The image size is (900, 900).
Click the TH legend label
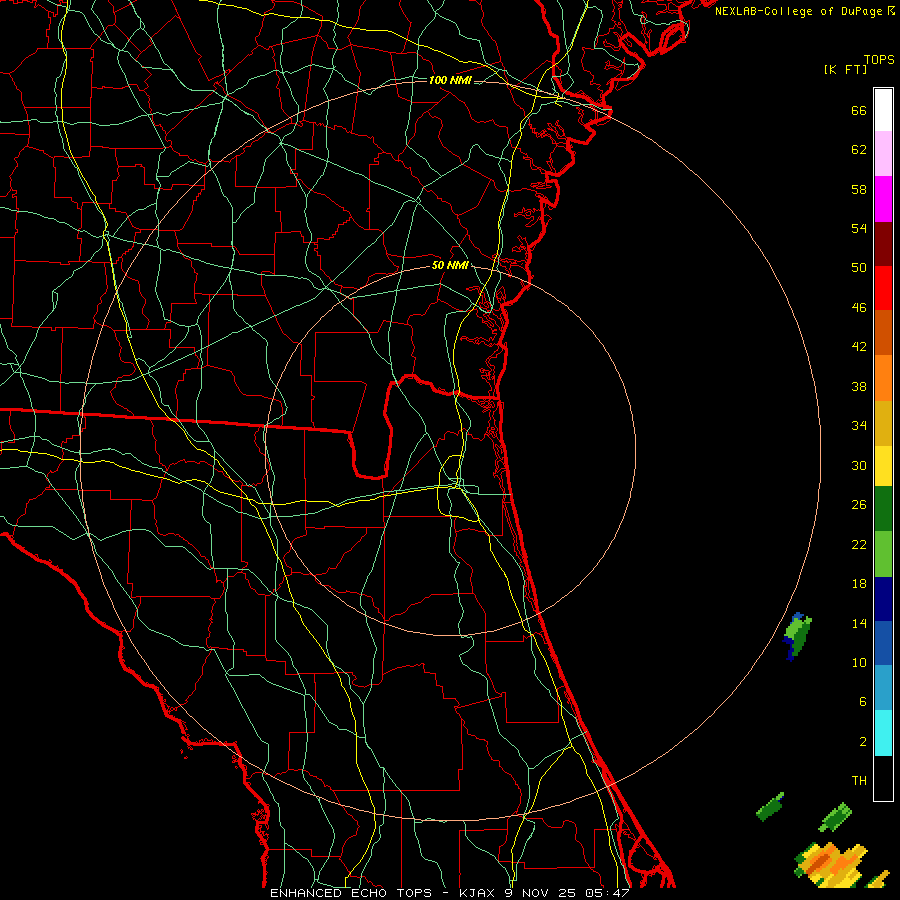point(859,780)
